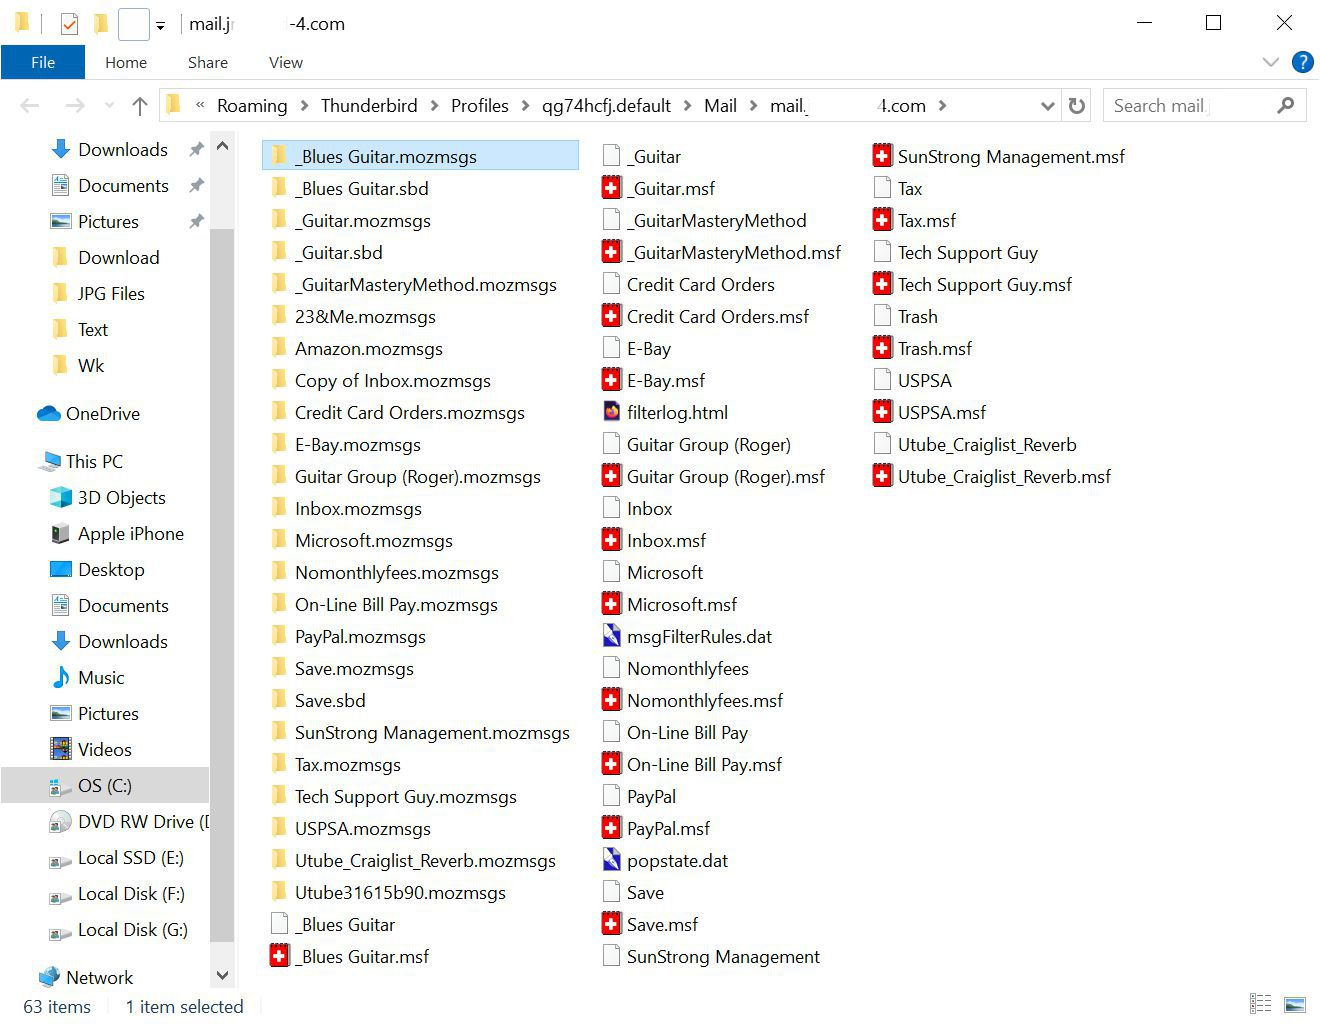The image size is (1320, 1024).
Task: Click Properties icon in quick access toolbar
Action: pyautogui.click(x=69, y=24)
